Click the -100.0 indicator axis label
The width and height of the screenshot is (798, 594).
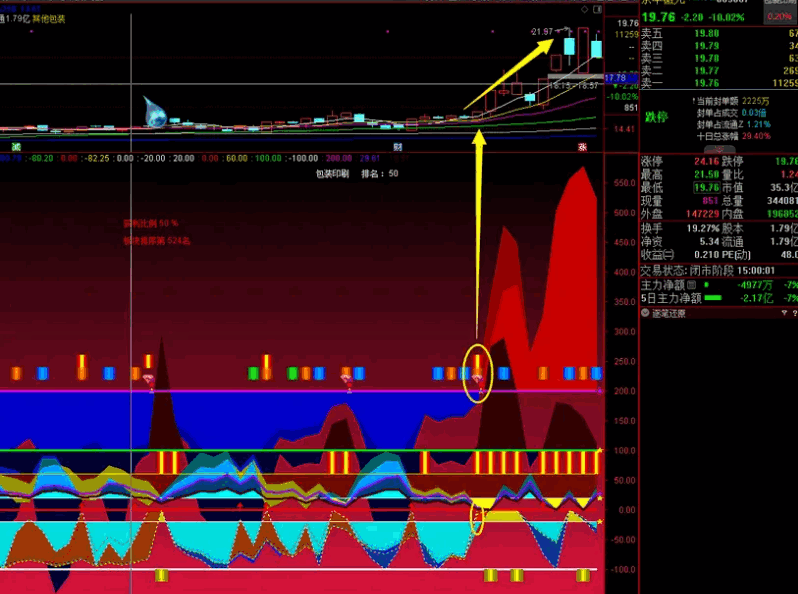pos(621,570)
